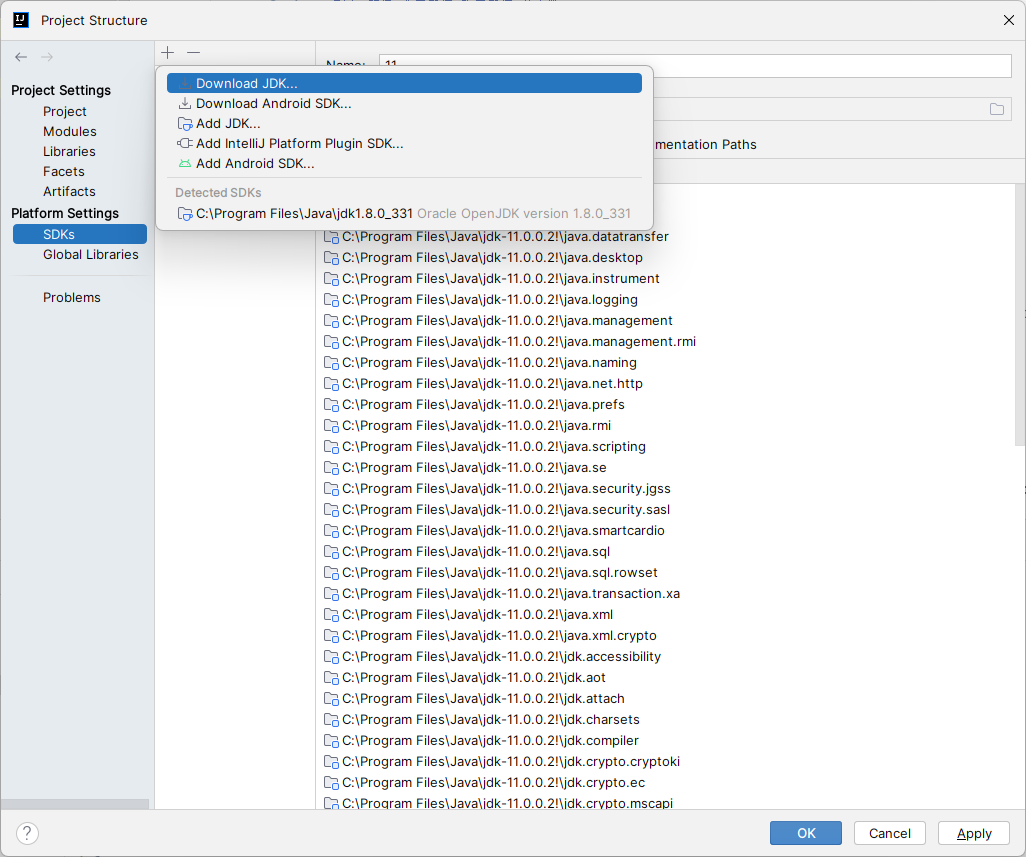Click the Cancel button
This screenshot has height=857, width=1026.
pyautogui.click(x=889, y=833)
